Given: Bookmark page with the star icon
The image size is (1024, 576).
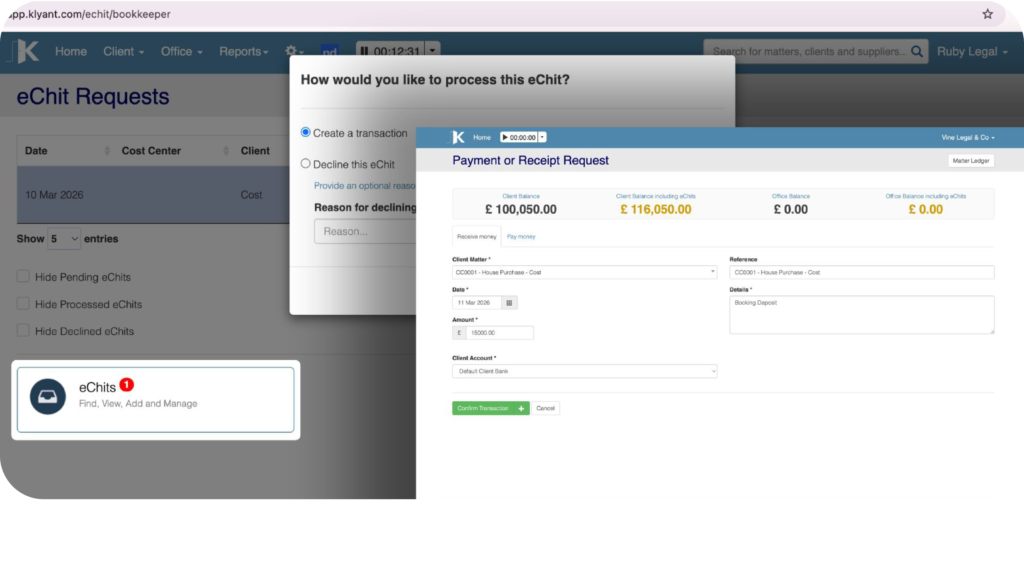Looking at the screenshot, I should pos(987,14).
